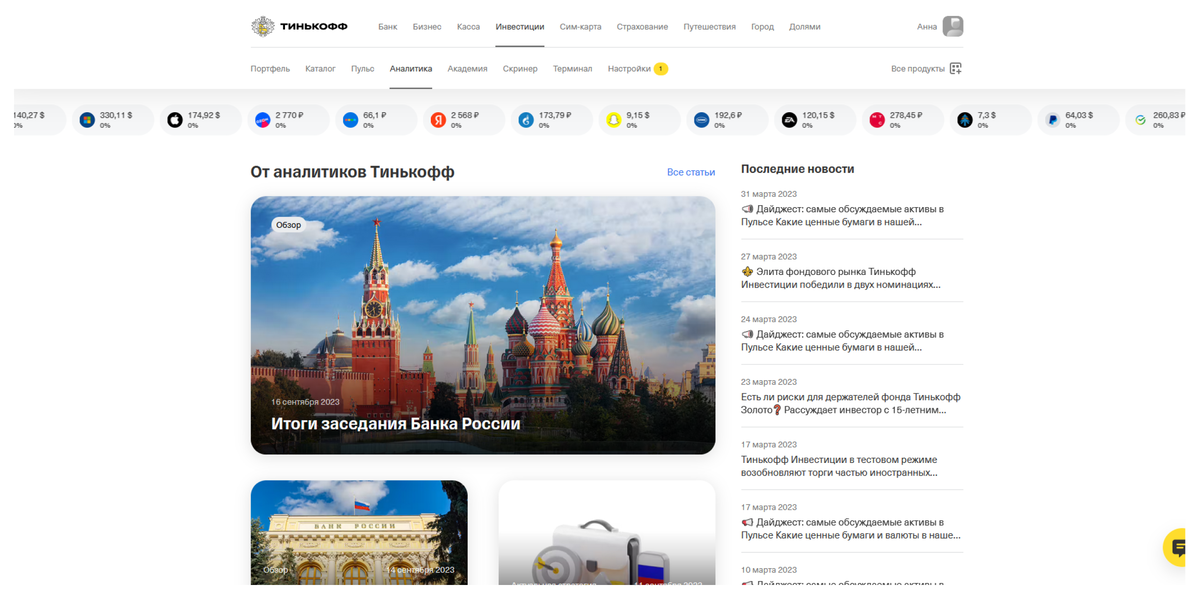Open the Город section
This screenshot has height=599, width=1200.
[762, 27]
